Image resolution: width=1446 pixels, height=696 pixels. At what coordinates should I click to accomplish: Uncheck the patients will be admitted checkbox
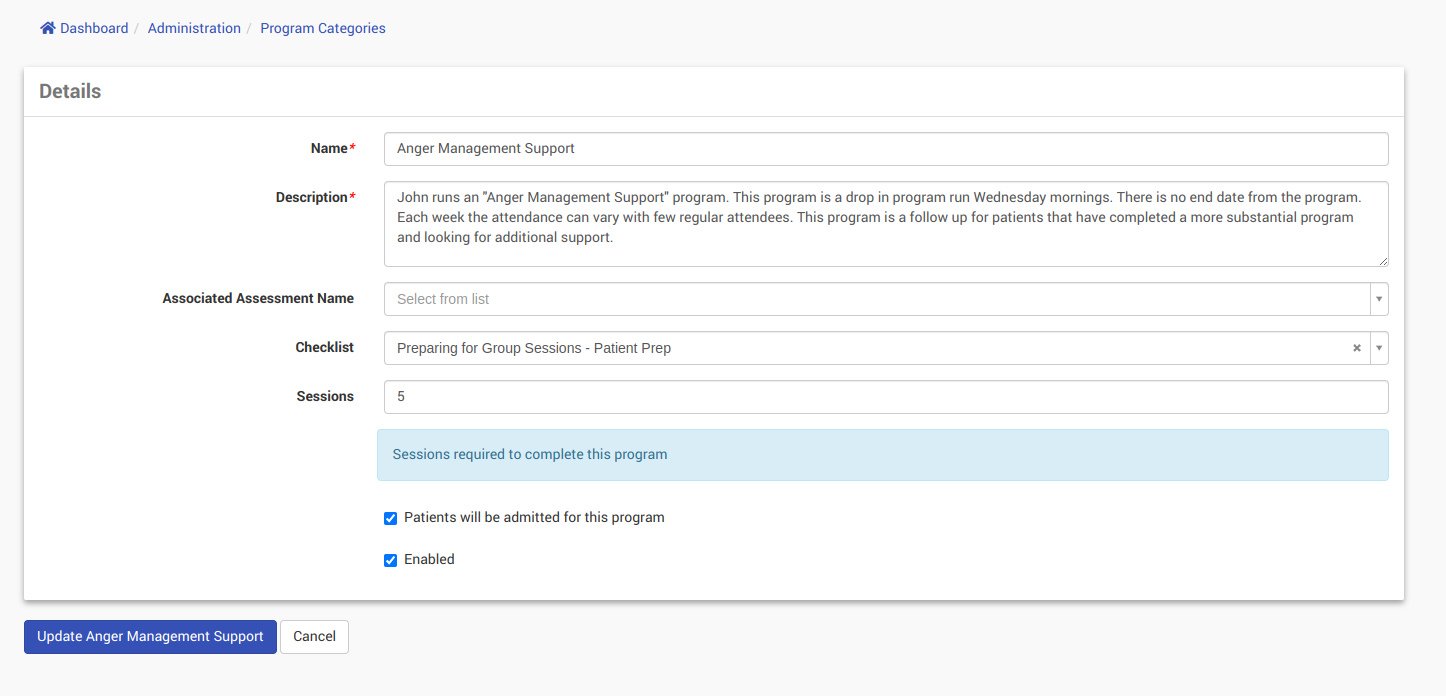[391, 518]
